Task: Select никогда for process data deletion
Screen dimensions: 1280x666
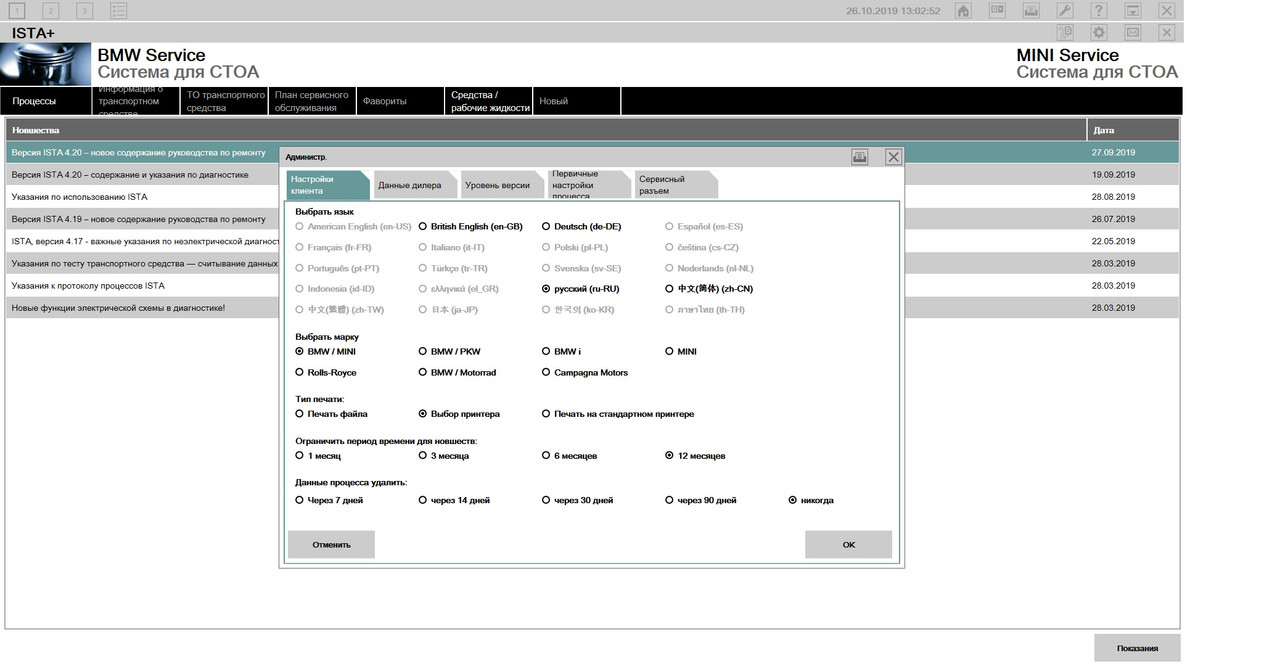Action: pos(811,500)
